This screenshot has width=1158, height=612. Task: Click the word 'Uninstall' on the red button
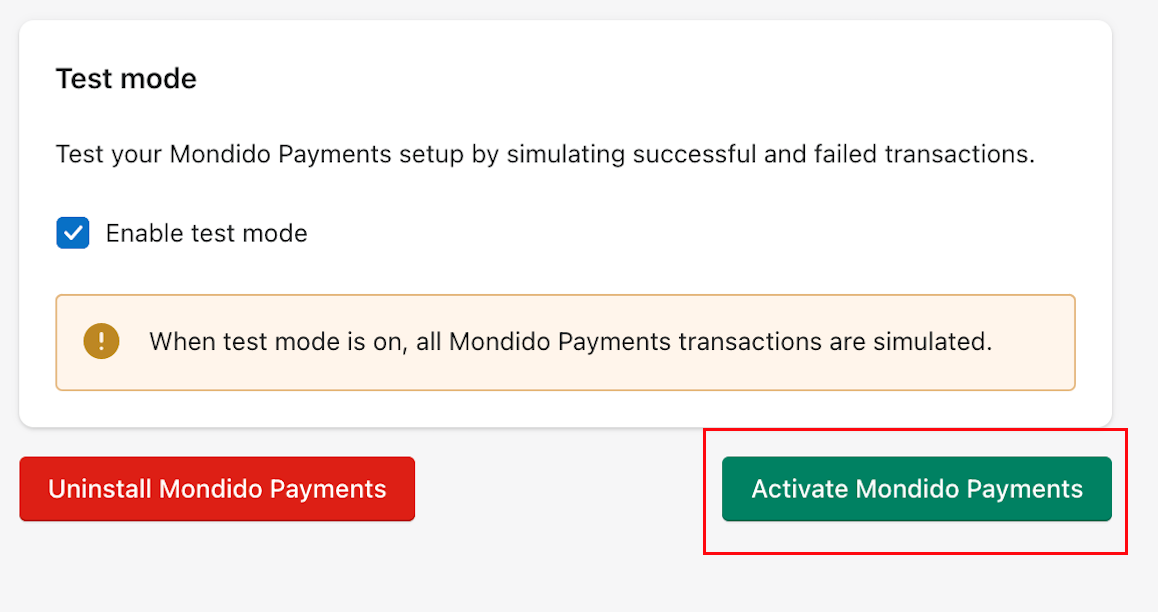pos(100,489)
